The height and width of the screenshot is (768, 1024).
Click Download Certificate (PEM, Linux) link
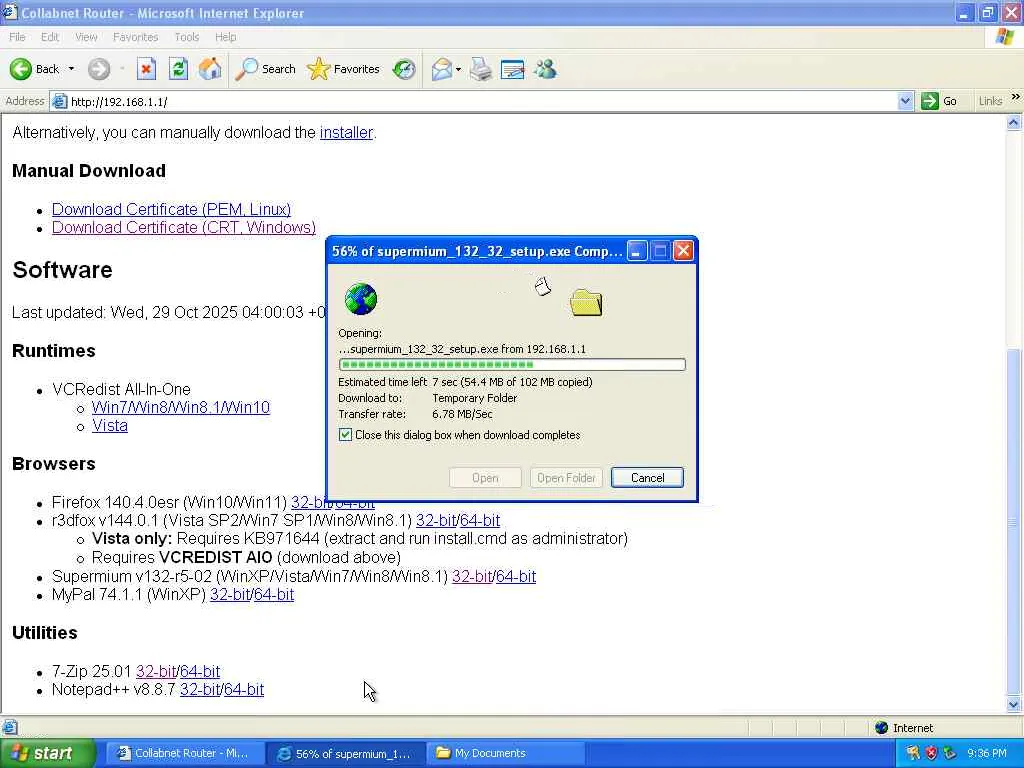171,209
